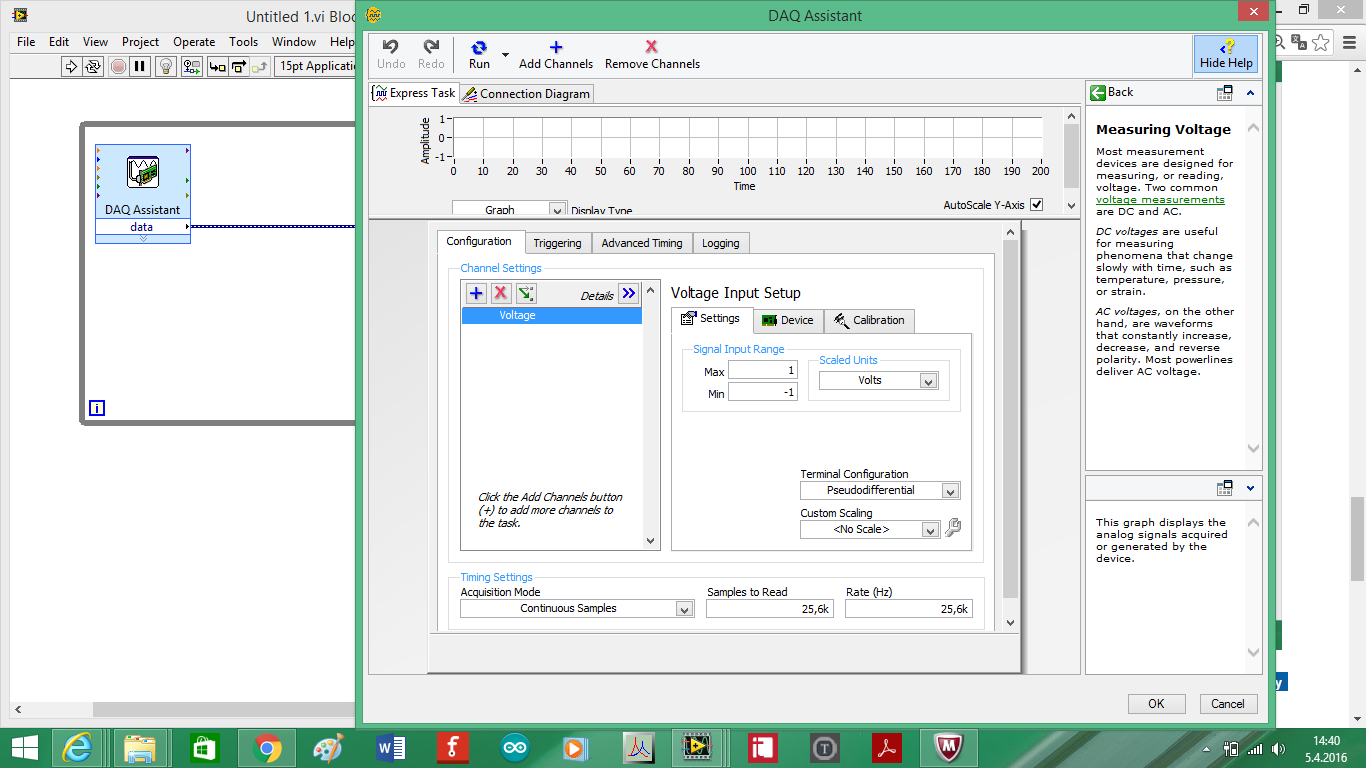The height and width of the screenshot is (768, 1366).
Task: Open the Tools menu in LabVIEW
Action: pyautogui.click(x=243, y=42)
